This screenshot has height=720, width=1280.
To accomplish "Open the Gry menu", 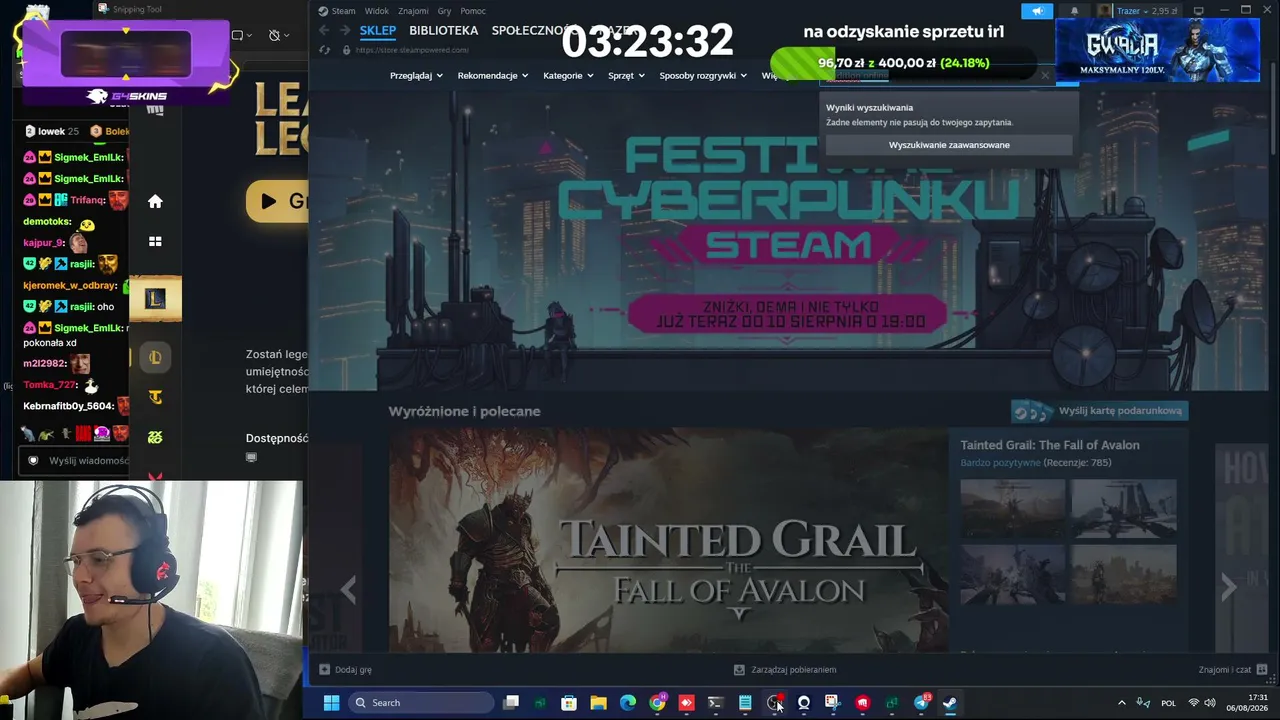I will 444,11.
